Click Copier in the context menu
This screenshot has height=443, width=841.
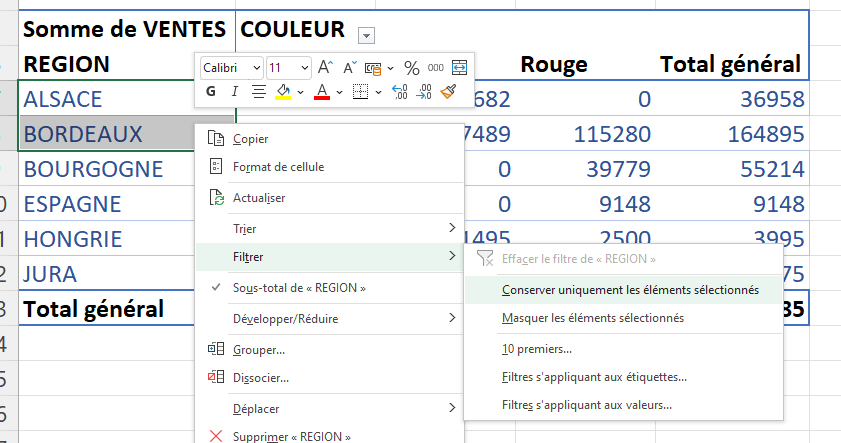pos(250,139)
